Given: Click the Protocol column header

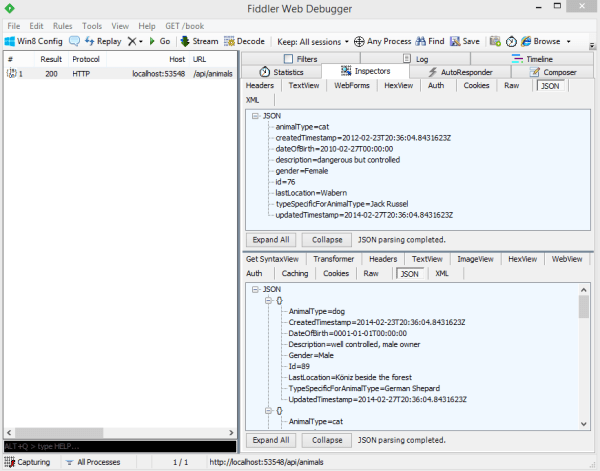Looking at the screenshot, I should [86, 59].
